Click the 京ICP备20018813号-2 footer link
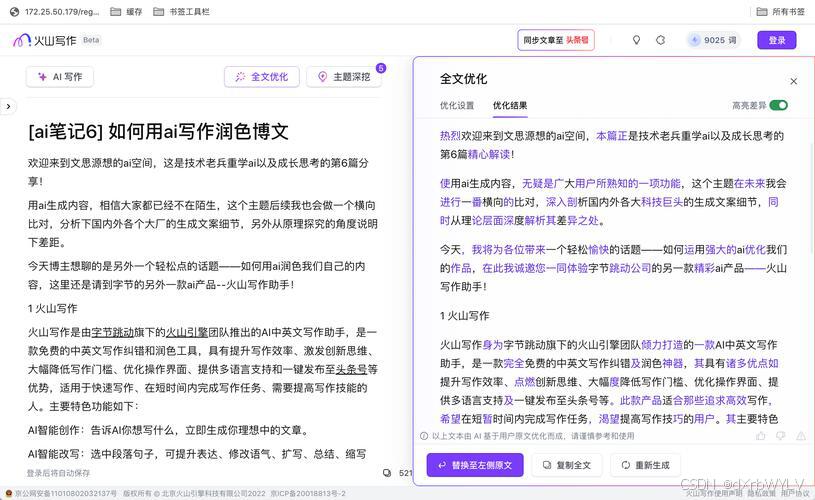 (308, 493)
